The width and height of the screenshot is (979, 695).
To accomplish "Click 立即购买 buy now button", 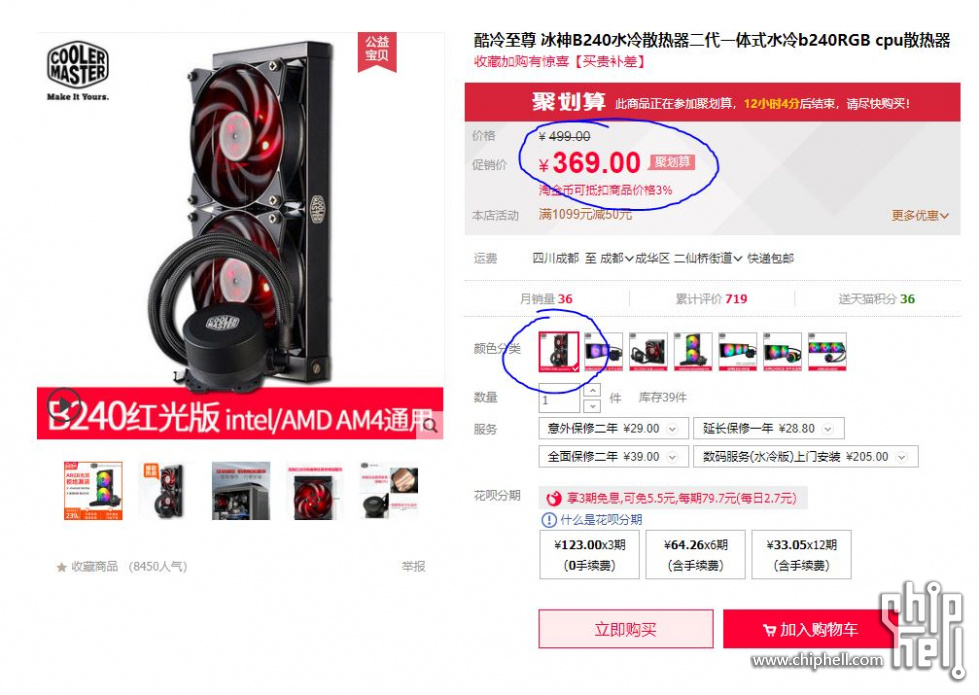I will point(626,629).
